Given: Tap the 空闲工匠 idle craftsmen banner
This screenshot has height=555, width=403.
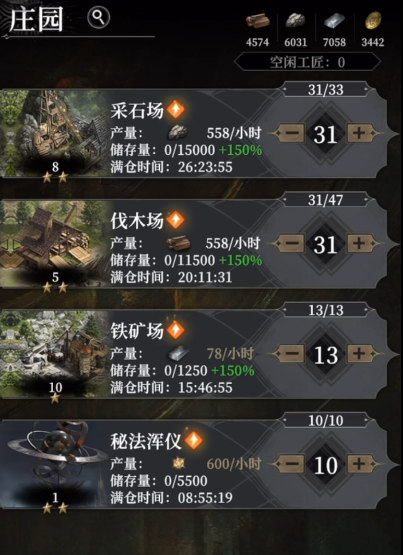Looking at the screenshot, I should click(307, 62).
